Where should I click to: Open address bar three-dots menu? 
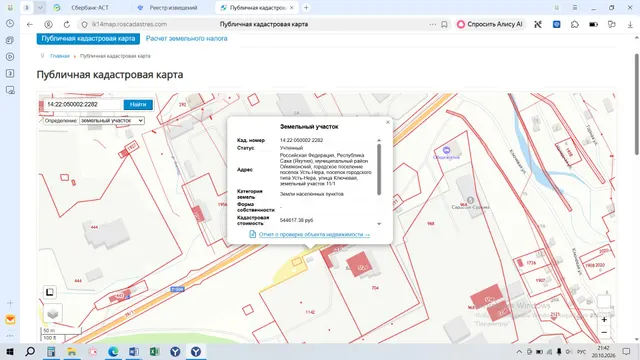[x=433, y=24]
